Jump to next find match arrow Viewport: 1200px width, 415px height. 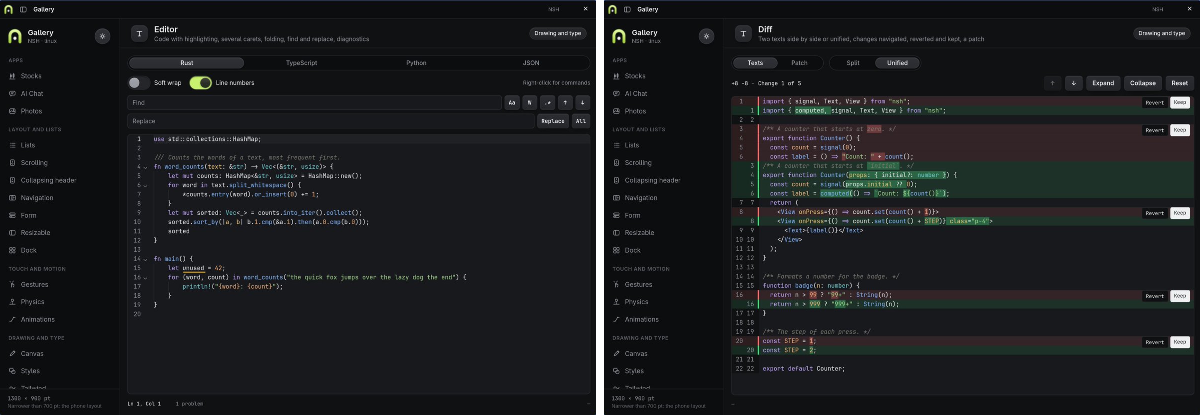[x=583, y=102]
